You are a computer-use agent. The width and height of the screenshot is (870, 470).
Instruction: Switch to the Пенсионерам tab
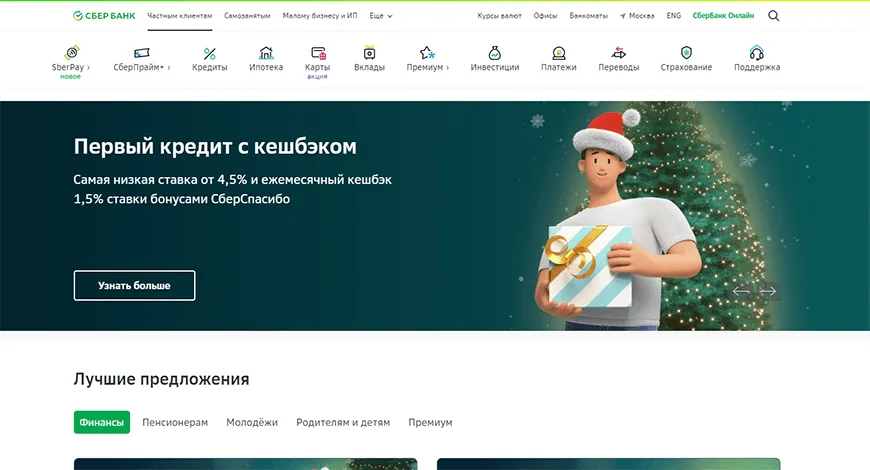tap(175, 422)
